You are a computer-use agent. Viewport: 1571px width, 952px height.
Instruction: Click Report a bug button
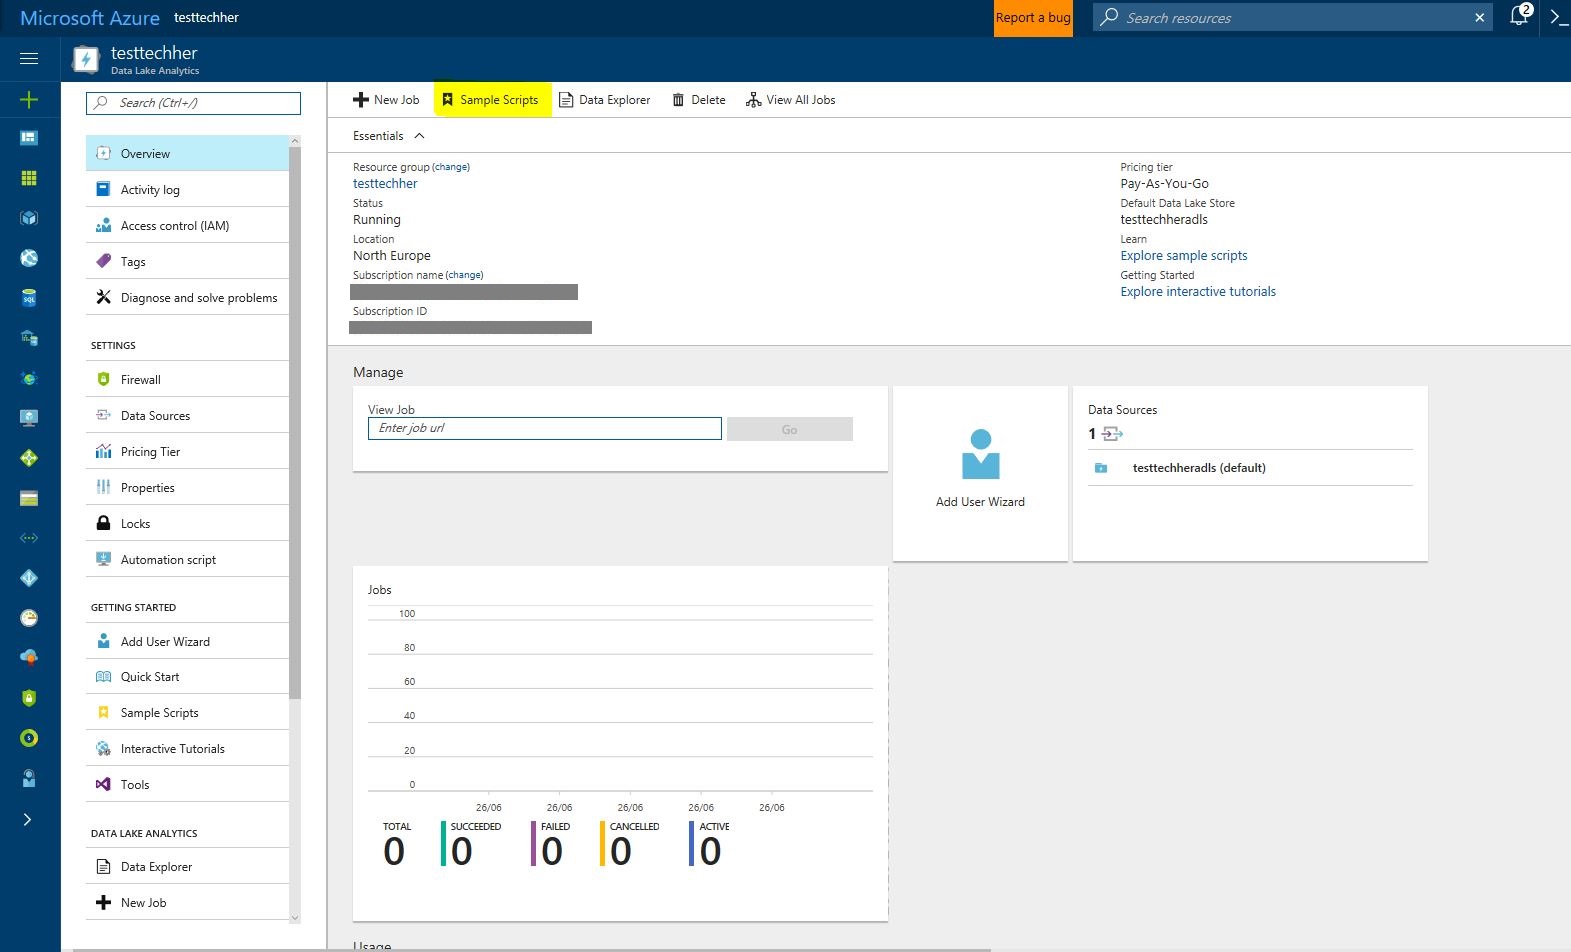(1033, 18)
